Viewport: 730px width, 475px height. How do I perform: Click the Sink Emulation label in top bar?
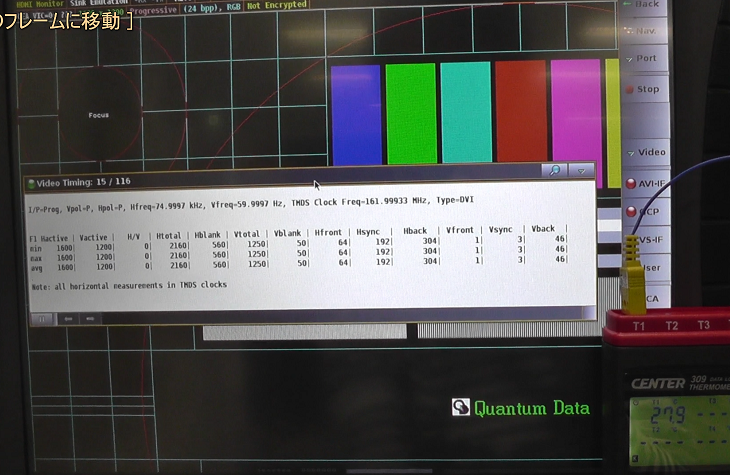(x=99, y=3)
